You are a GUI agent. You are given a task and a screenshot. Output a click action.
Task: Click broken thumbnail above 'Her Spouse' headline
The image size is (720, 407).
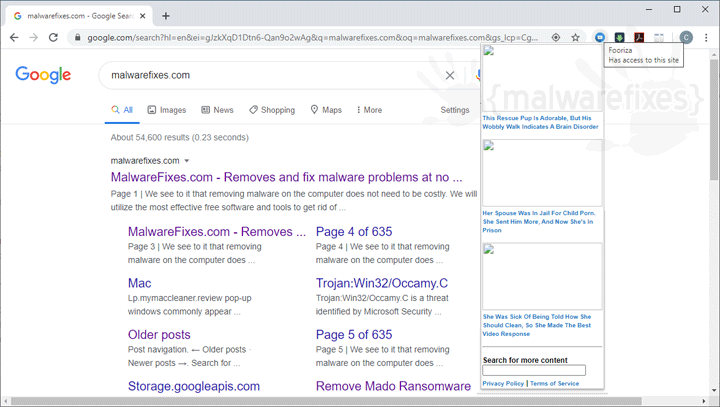[x=542, y=173]
